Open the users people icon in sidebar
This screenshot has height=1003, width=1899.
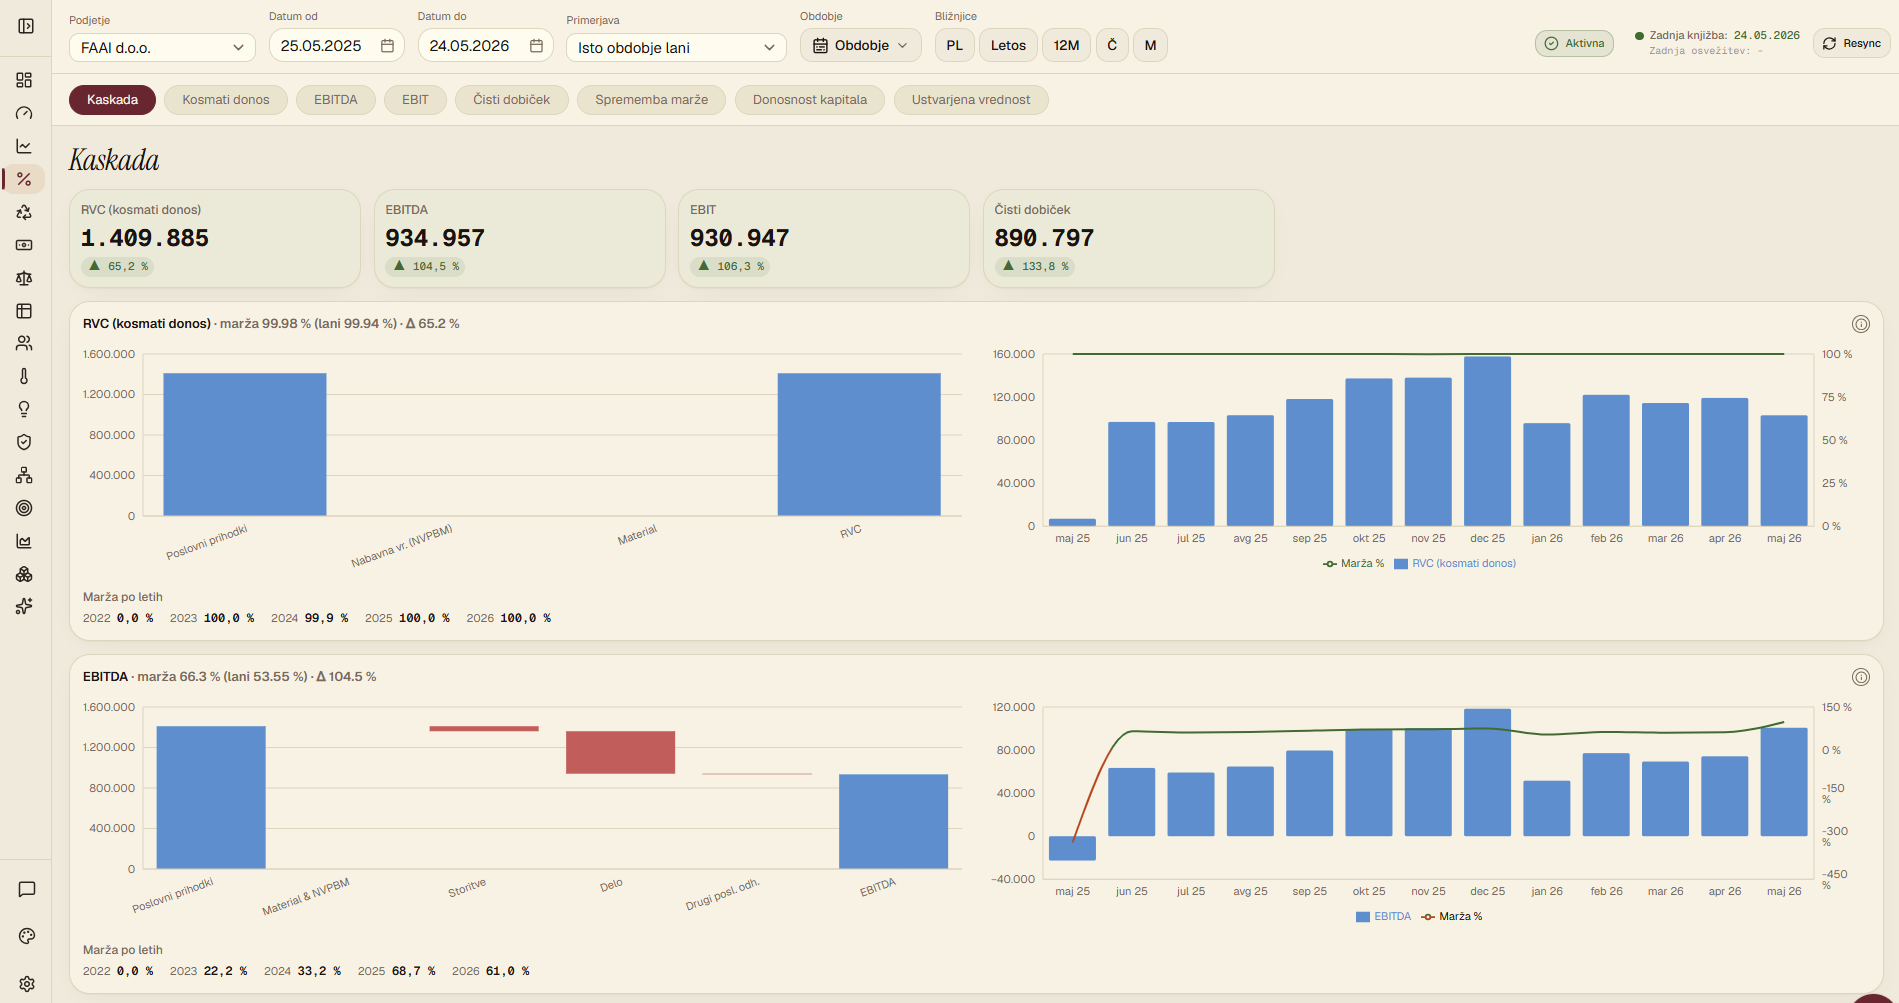tap(24, 343)
